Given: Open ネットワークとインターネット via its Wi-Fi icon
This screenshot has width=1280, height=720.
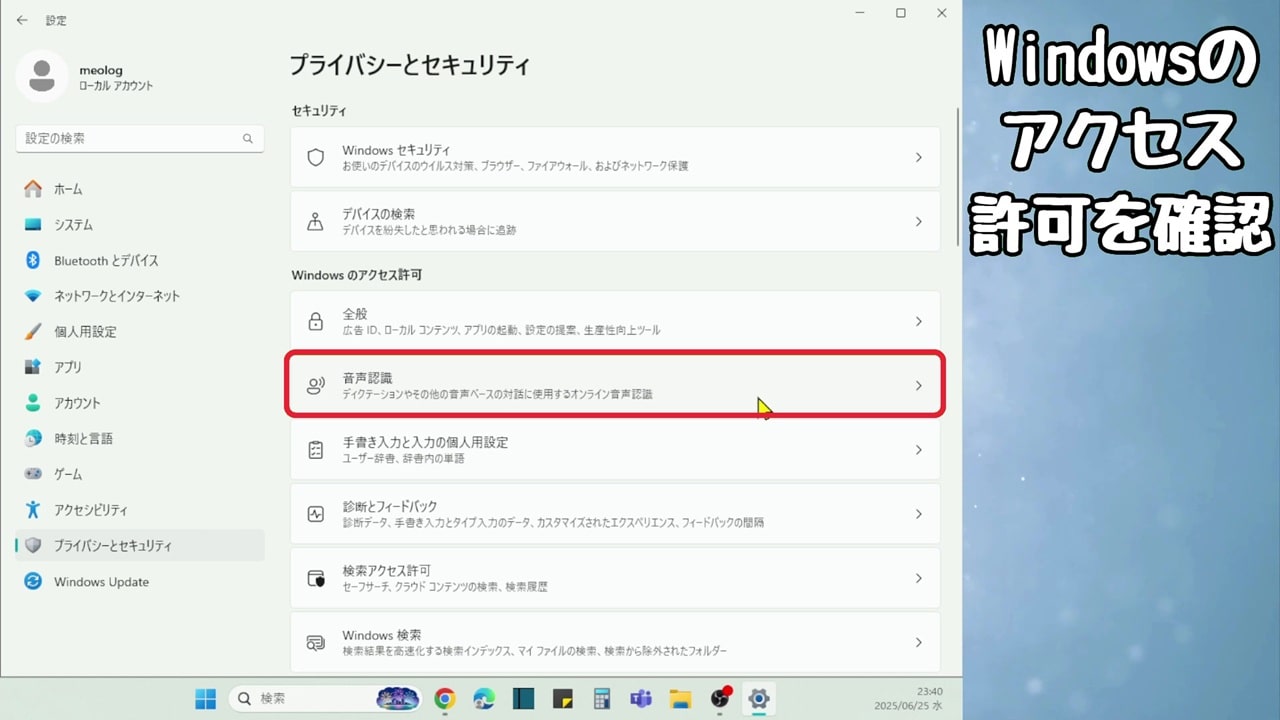Looking at the screenshot, I should tap(33, 296).
